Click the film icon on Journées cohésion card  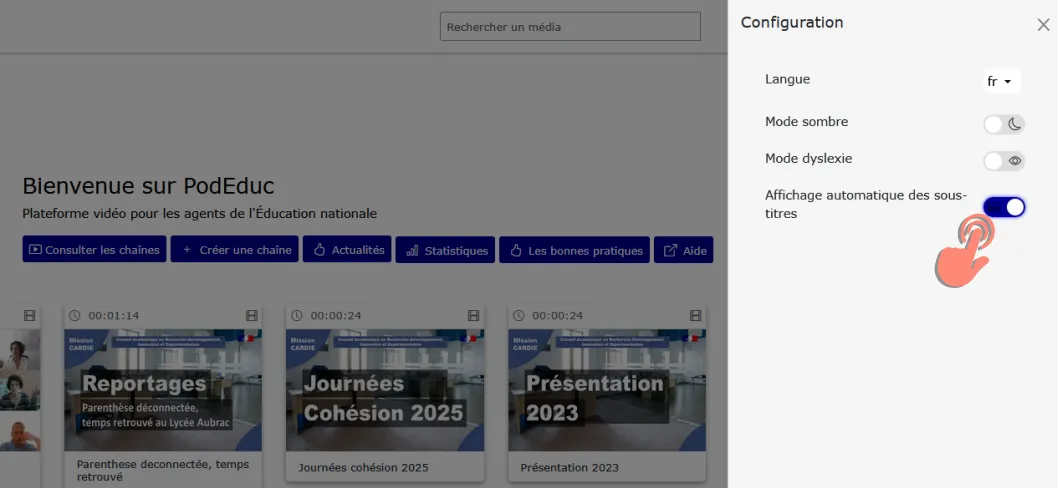click(474, 315)
